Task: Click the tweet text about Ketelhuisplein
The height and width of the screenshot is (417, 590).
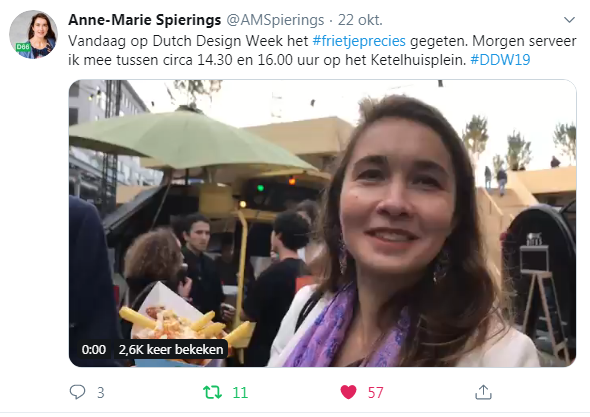Action: (322, 50)
